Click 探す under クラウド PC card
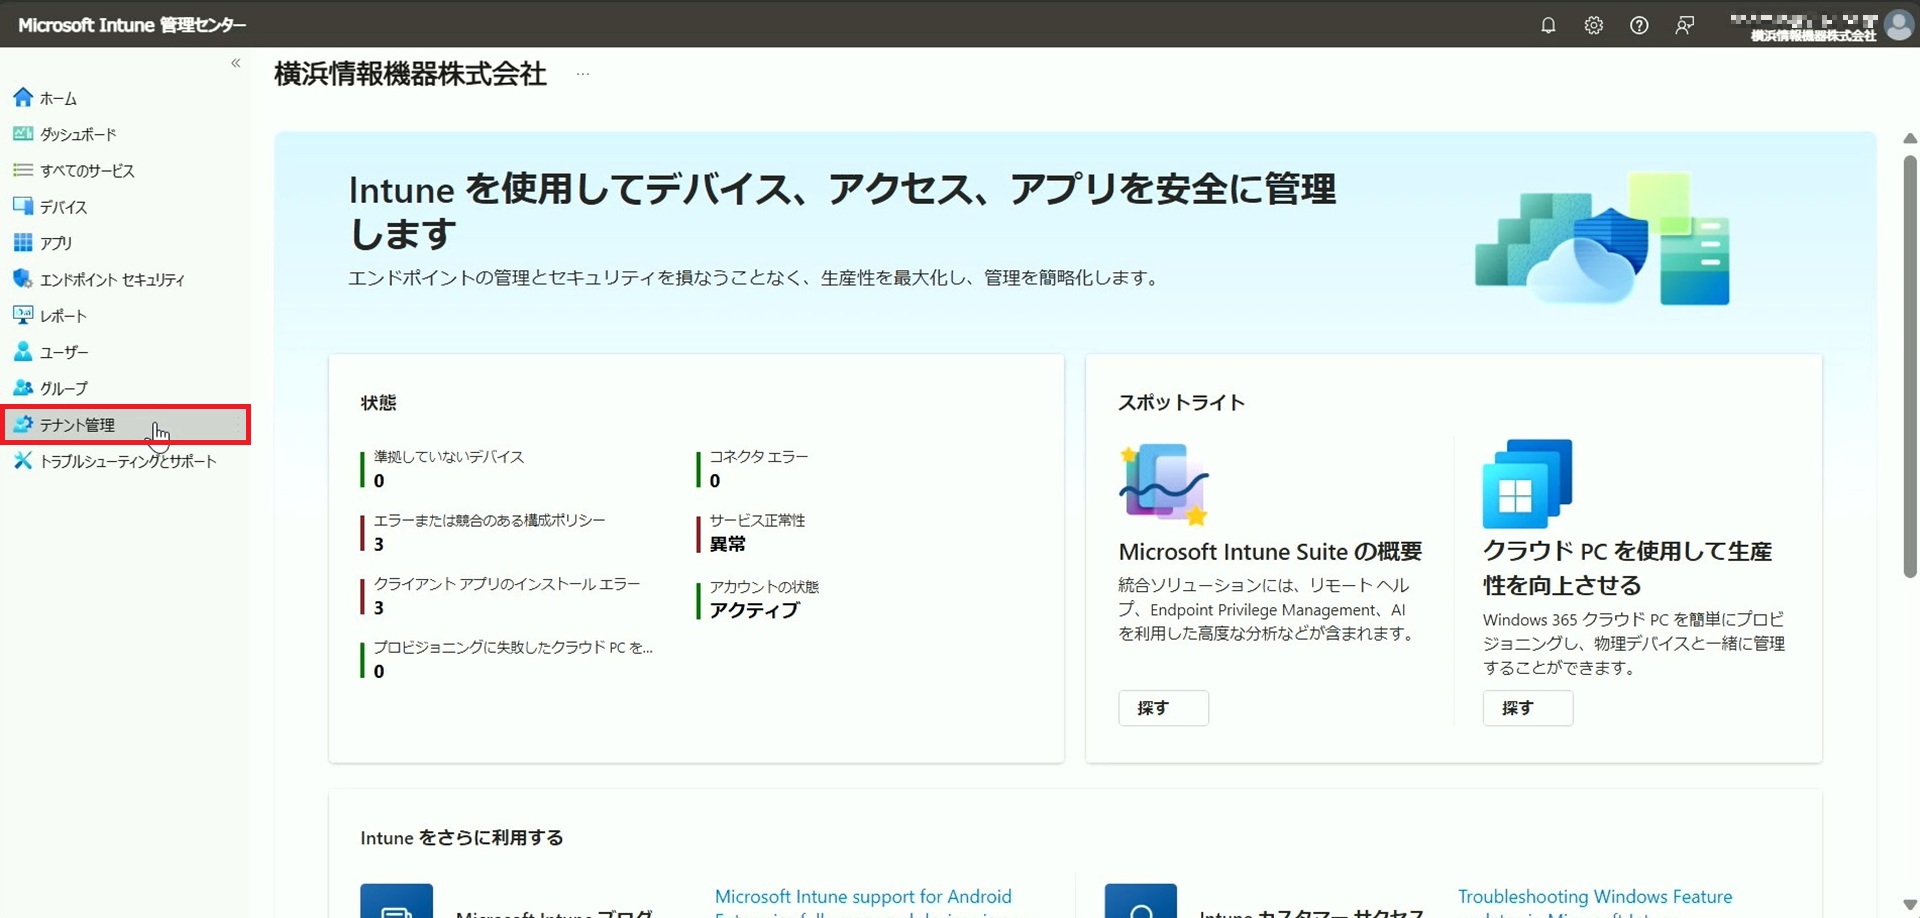 pos(1527,708)
